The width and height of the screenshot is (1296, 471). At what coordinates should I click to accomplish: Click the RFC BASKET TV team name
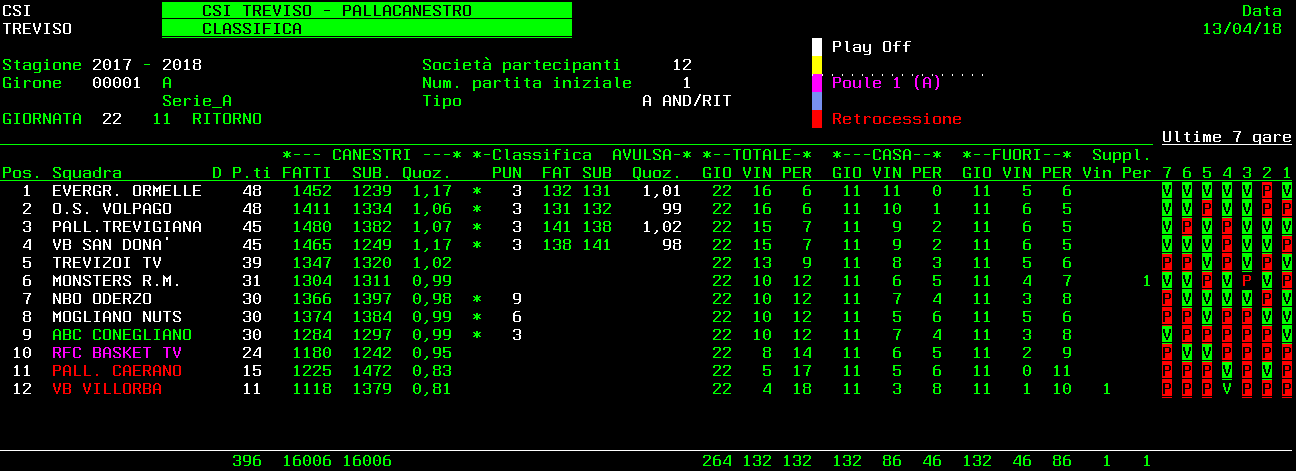pyautogui.click(x=116, y=353)
